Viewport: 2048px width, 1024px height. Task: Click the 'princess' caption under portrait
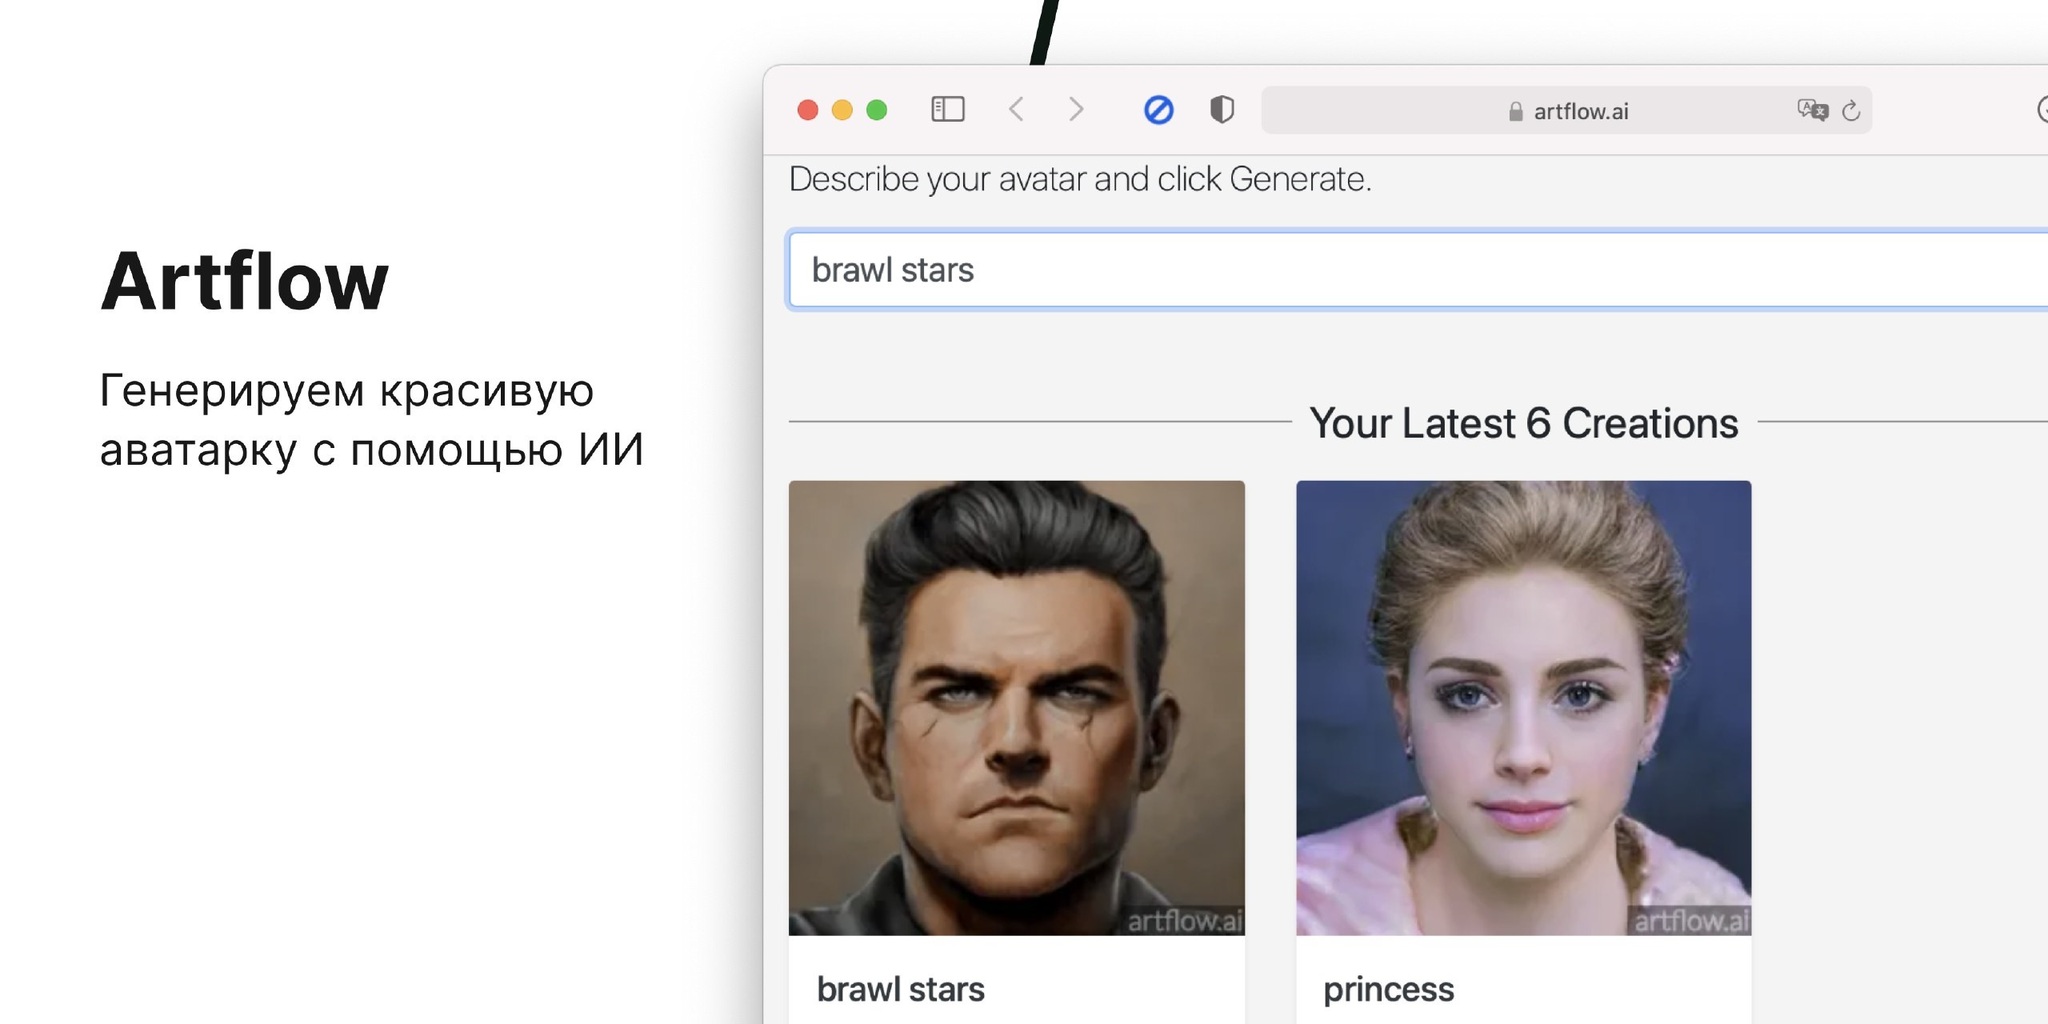[1389, 990]
